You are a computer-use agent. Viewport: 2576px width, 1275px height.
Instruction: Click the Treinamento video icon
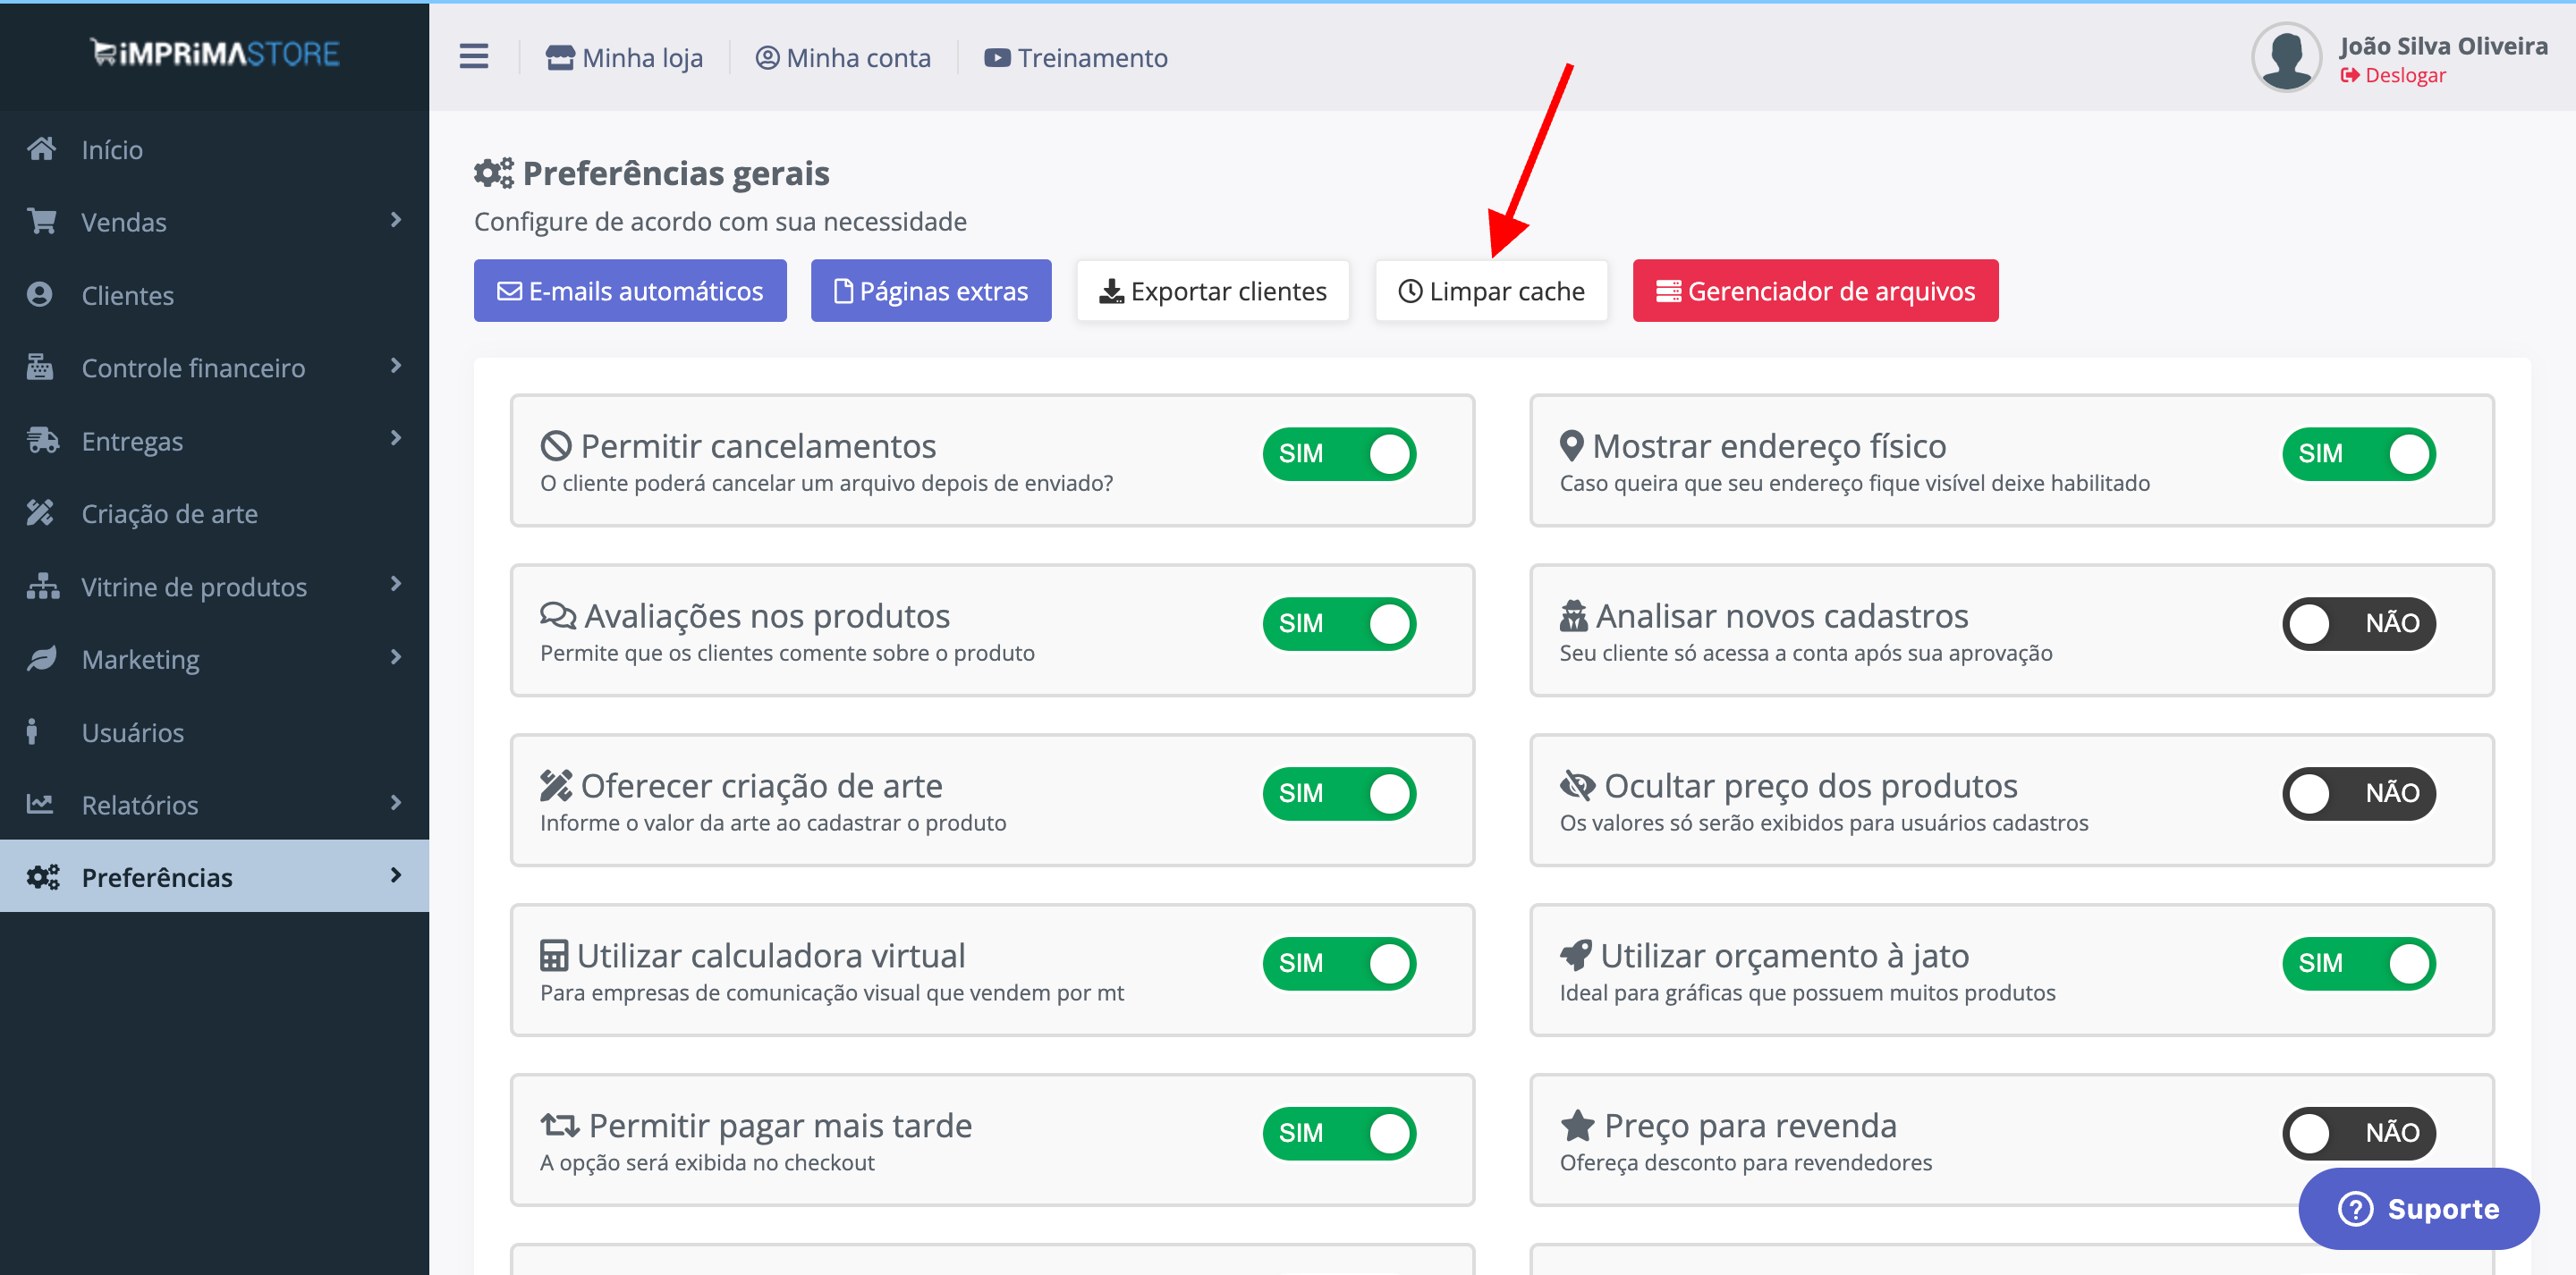tap(997, 57)
